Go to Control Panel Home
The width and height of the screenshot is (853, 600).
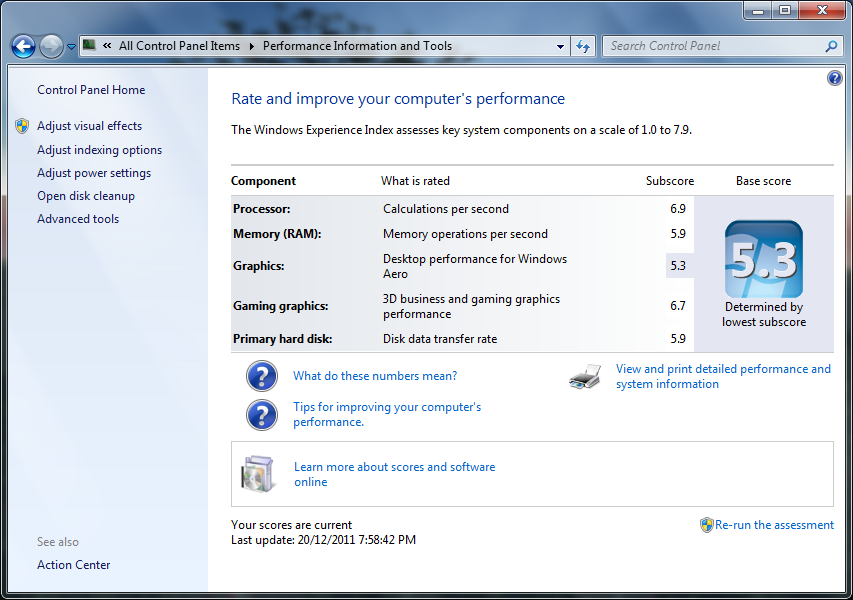(91, 90)
